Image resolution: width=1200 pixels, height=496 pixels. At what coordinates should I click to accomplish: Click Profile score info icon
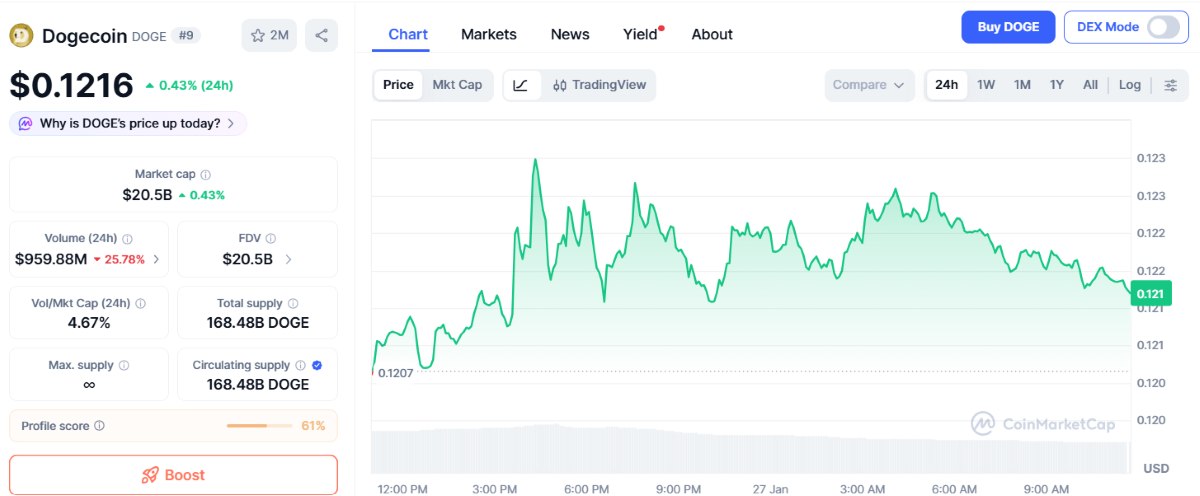point(99,426)
